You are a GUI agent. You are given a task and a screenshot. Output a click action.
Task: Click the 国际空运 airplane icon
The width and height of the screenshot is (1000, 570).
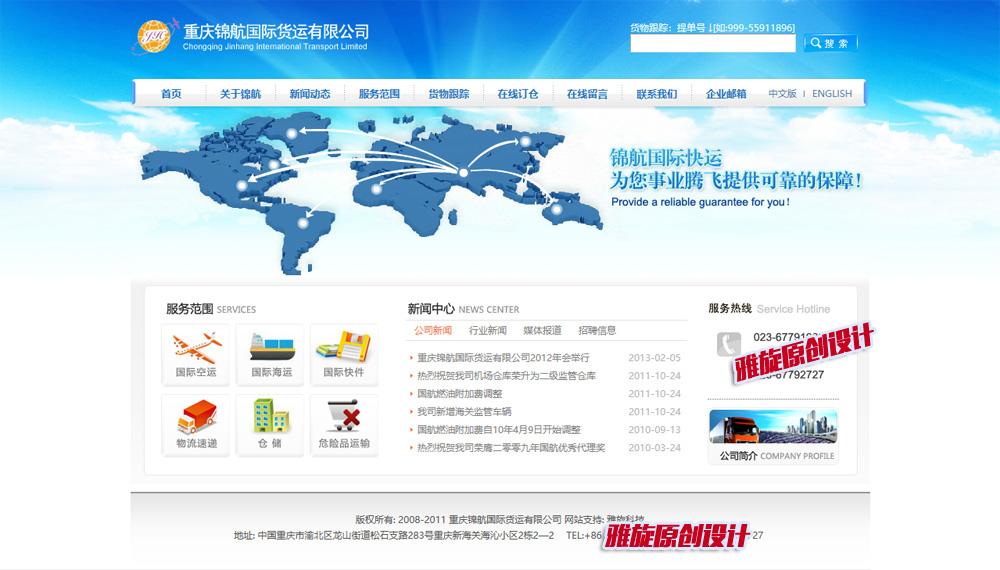pyautogui.click(x=196, y=348)
